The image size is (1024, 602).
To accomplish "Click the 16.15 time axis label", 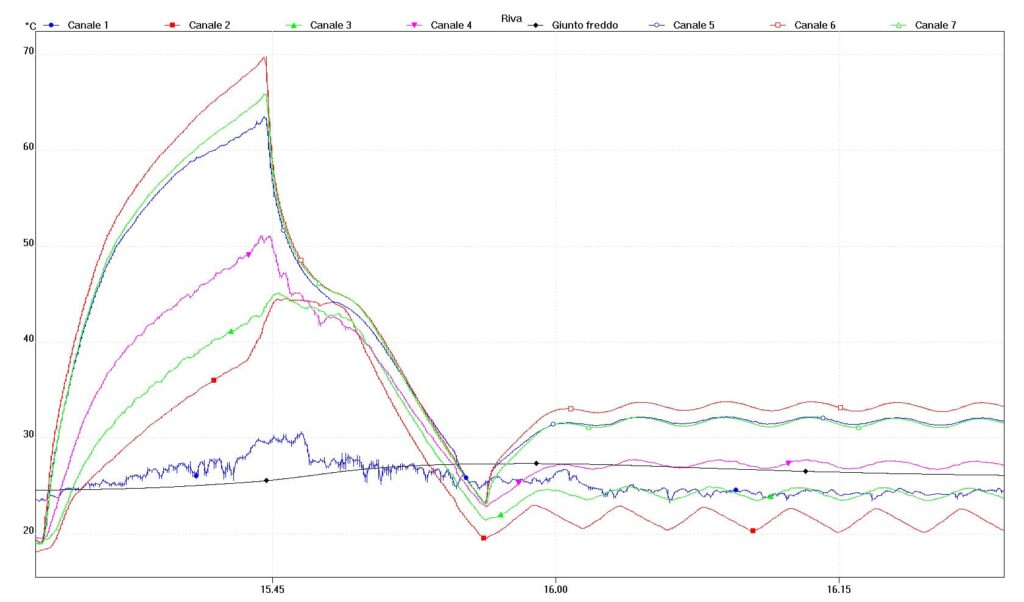I will click(x=838, y=590).
